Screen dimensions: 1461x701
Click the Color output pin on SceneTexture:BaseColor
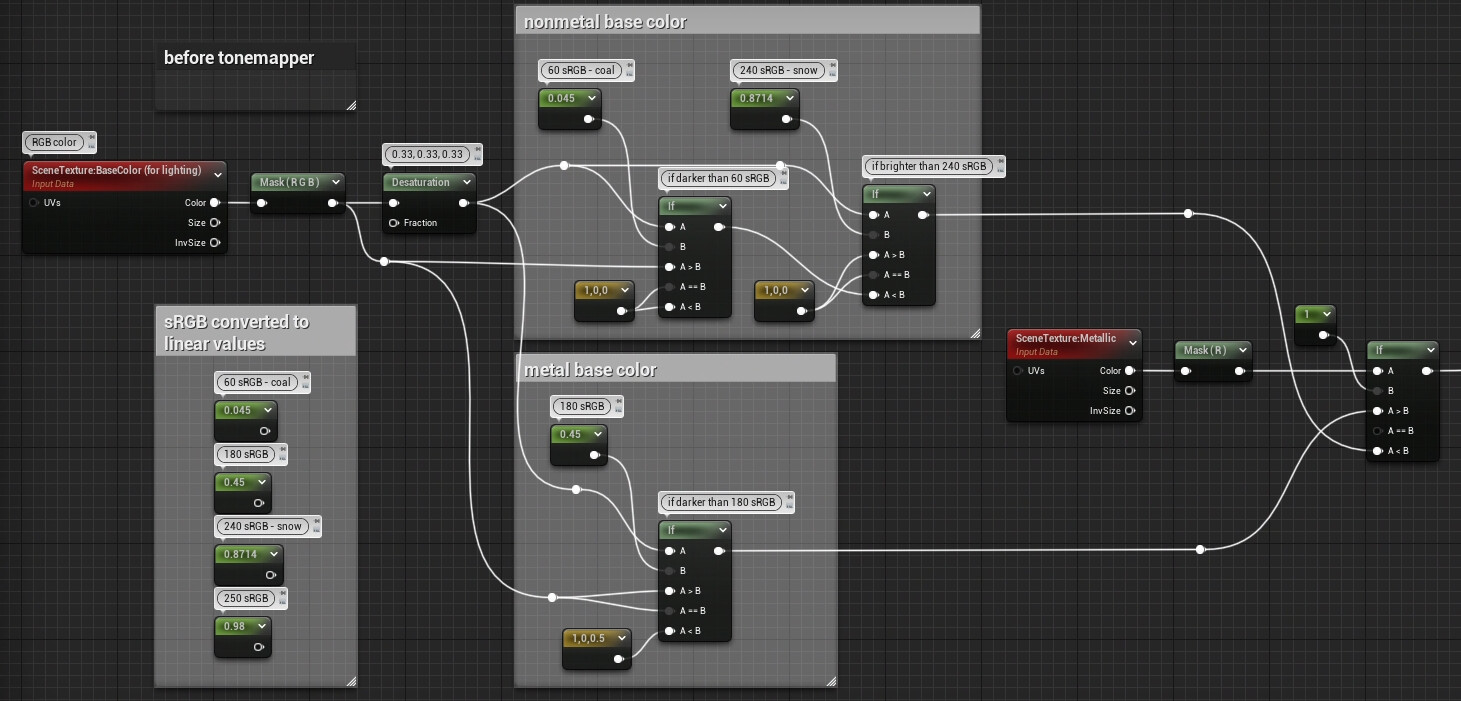[214, 203]
